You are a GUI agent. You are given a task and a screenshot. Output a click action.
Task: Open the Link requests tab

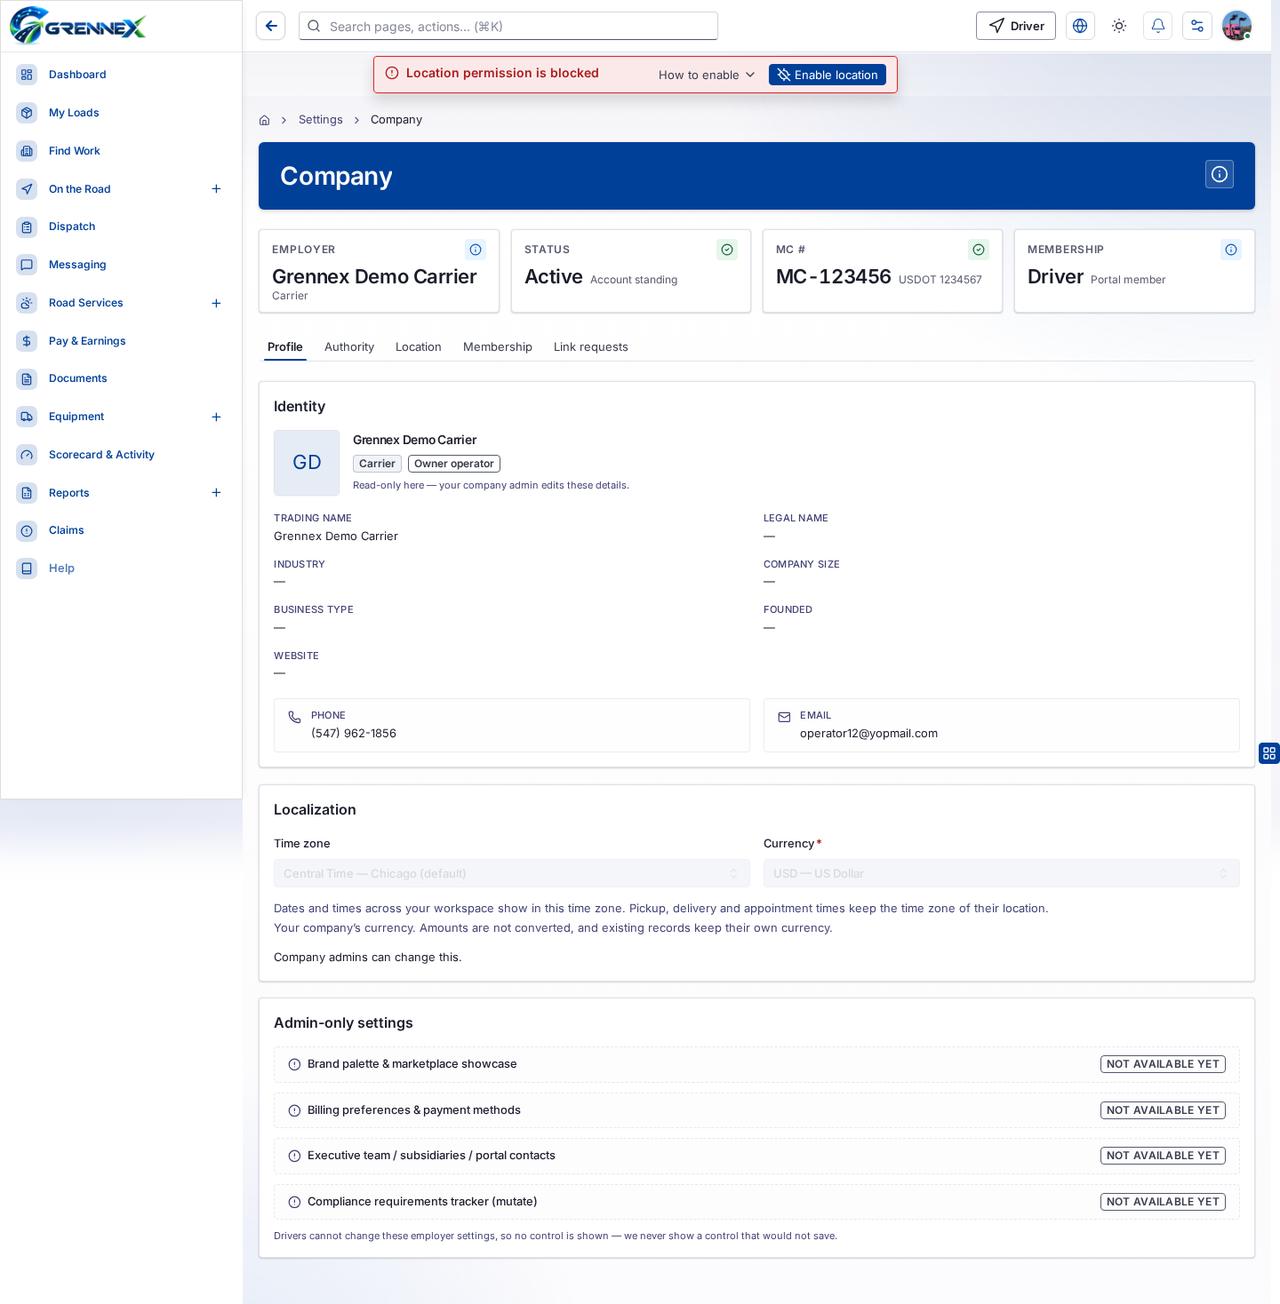tap(591, 347)
